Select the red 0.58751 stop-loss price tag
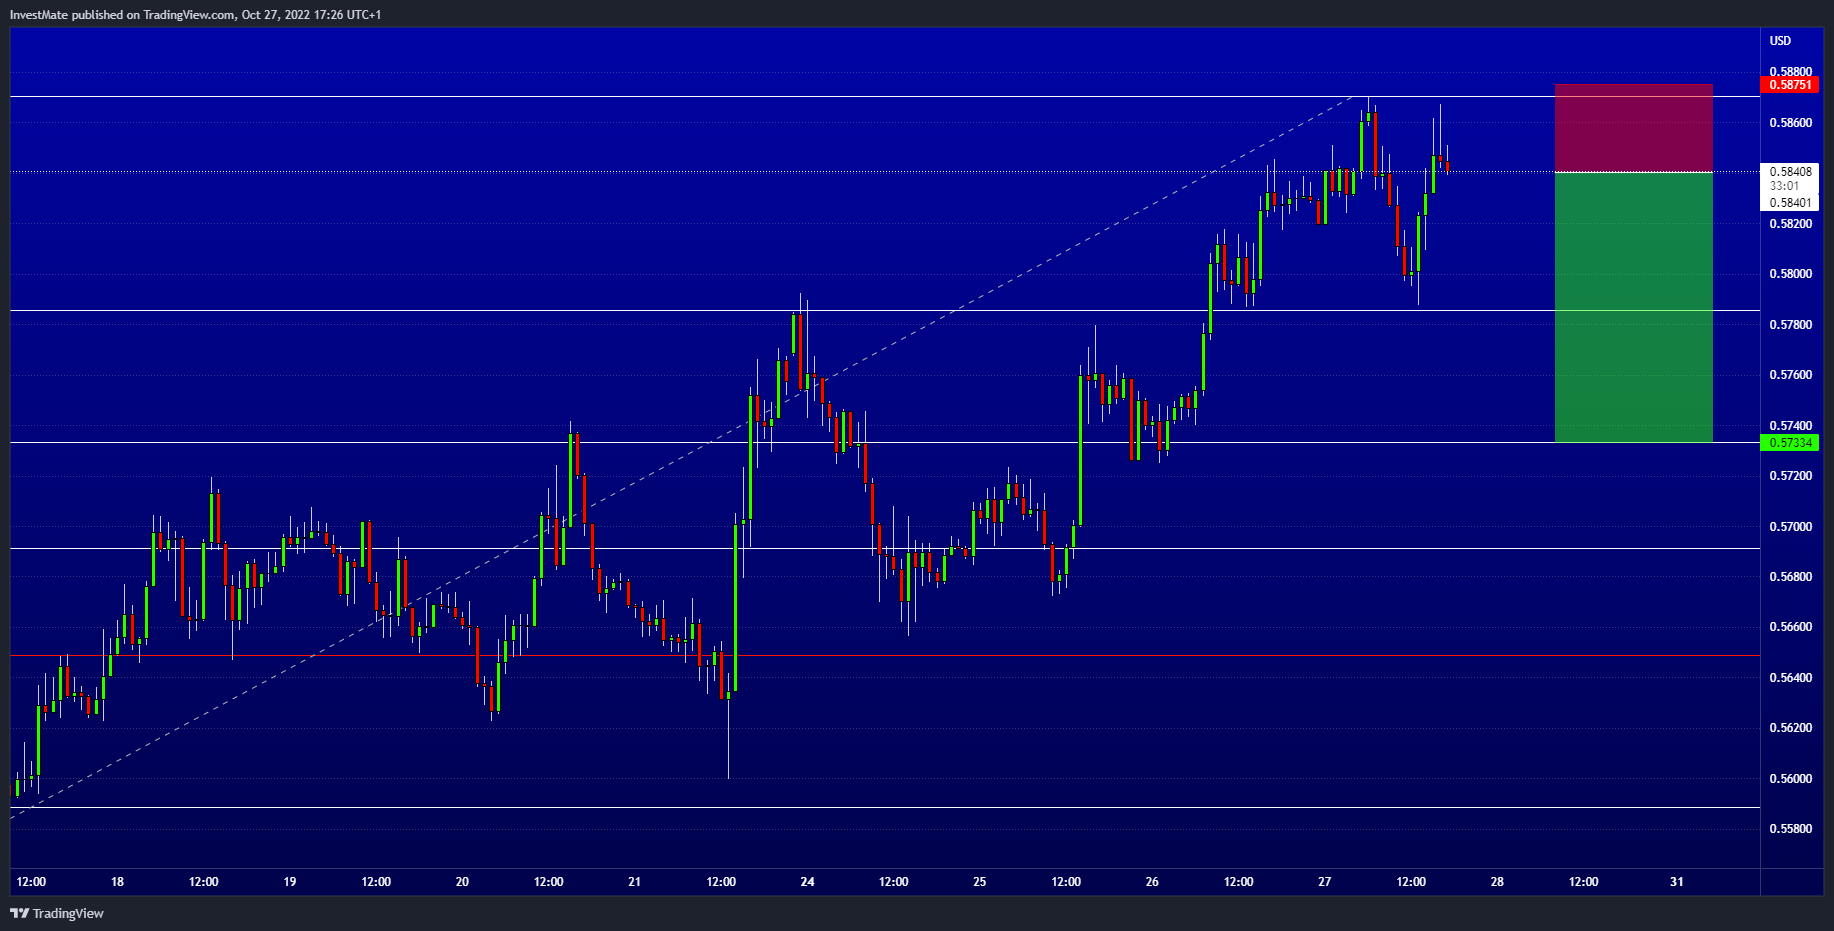 pyautogui.click(x=1790, y=85)
